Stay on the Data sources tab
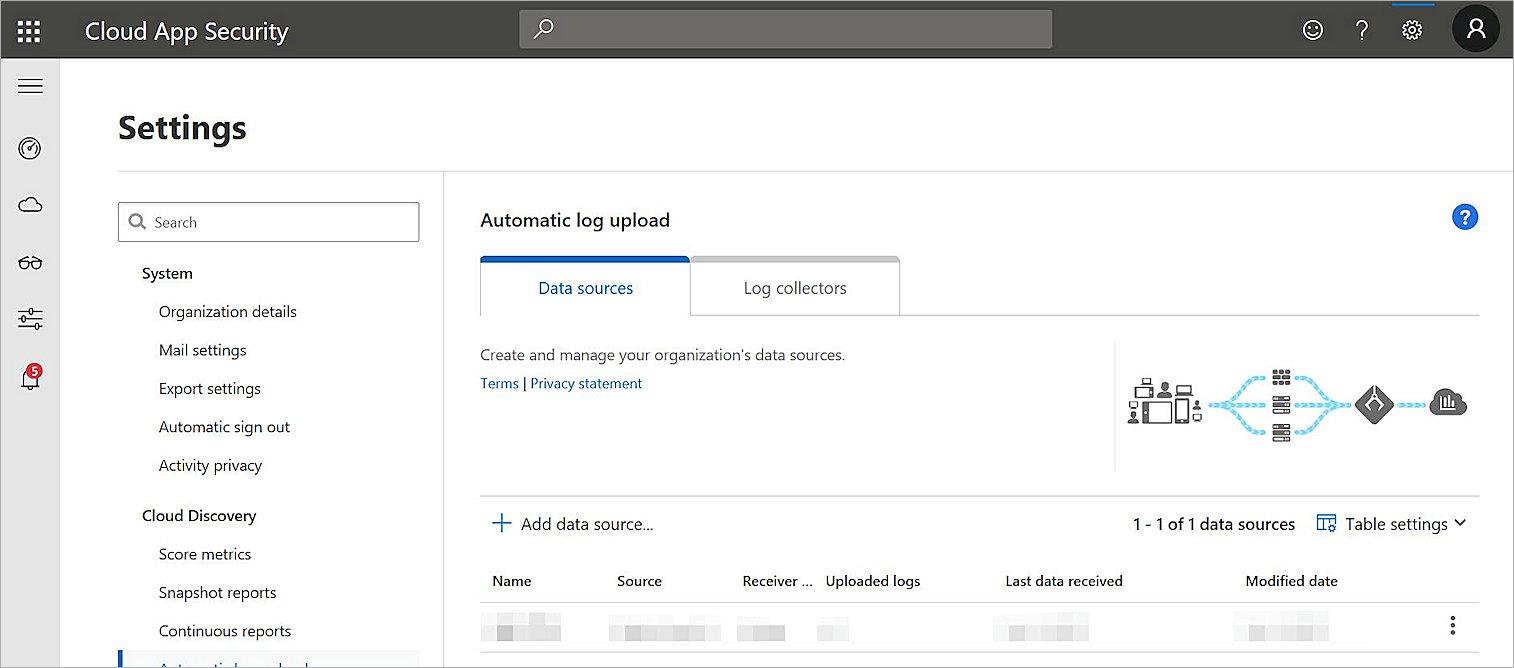1514x668 pixels. (585, 287)
